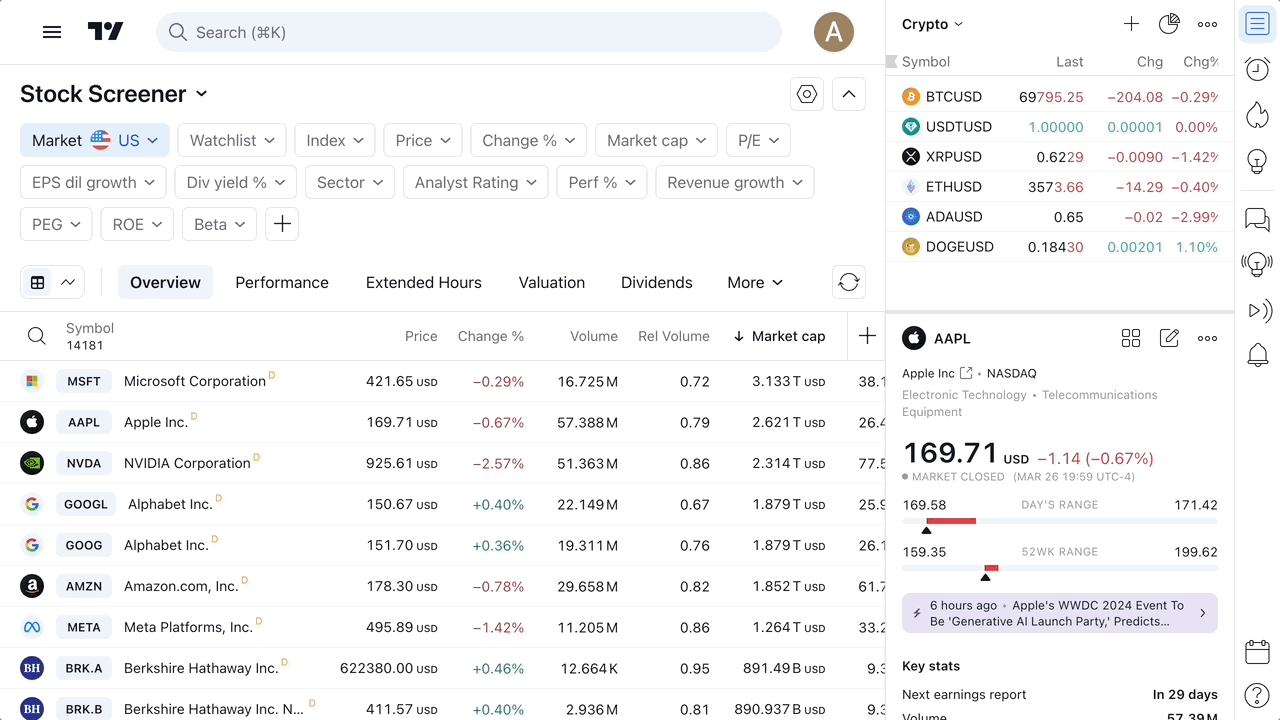Expand the Market US filter dropdown

(x=95, y=140)
